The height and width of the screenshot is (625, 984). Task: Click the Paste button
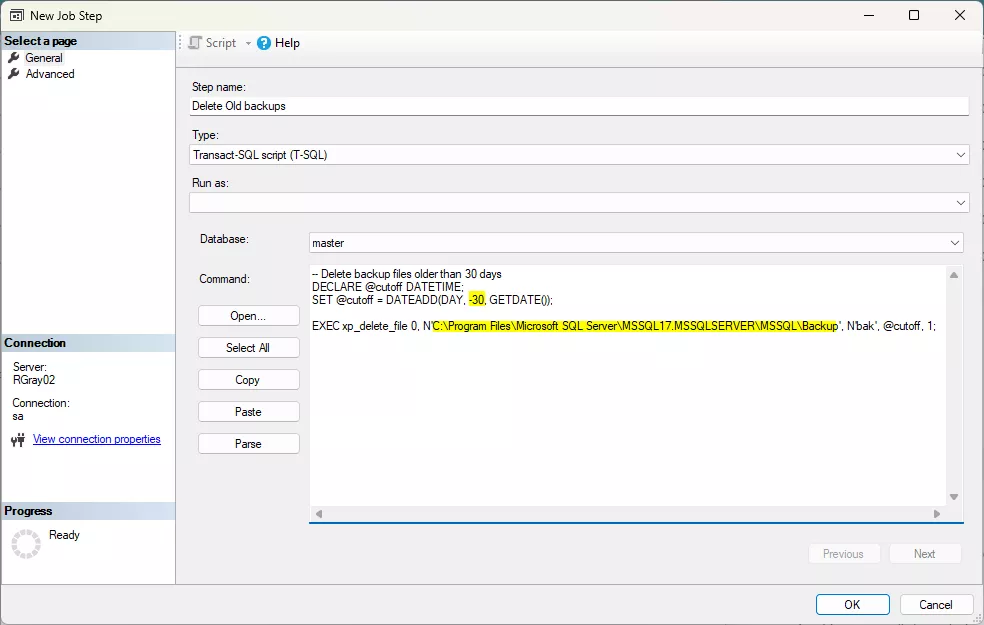[x=249, y=412]
